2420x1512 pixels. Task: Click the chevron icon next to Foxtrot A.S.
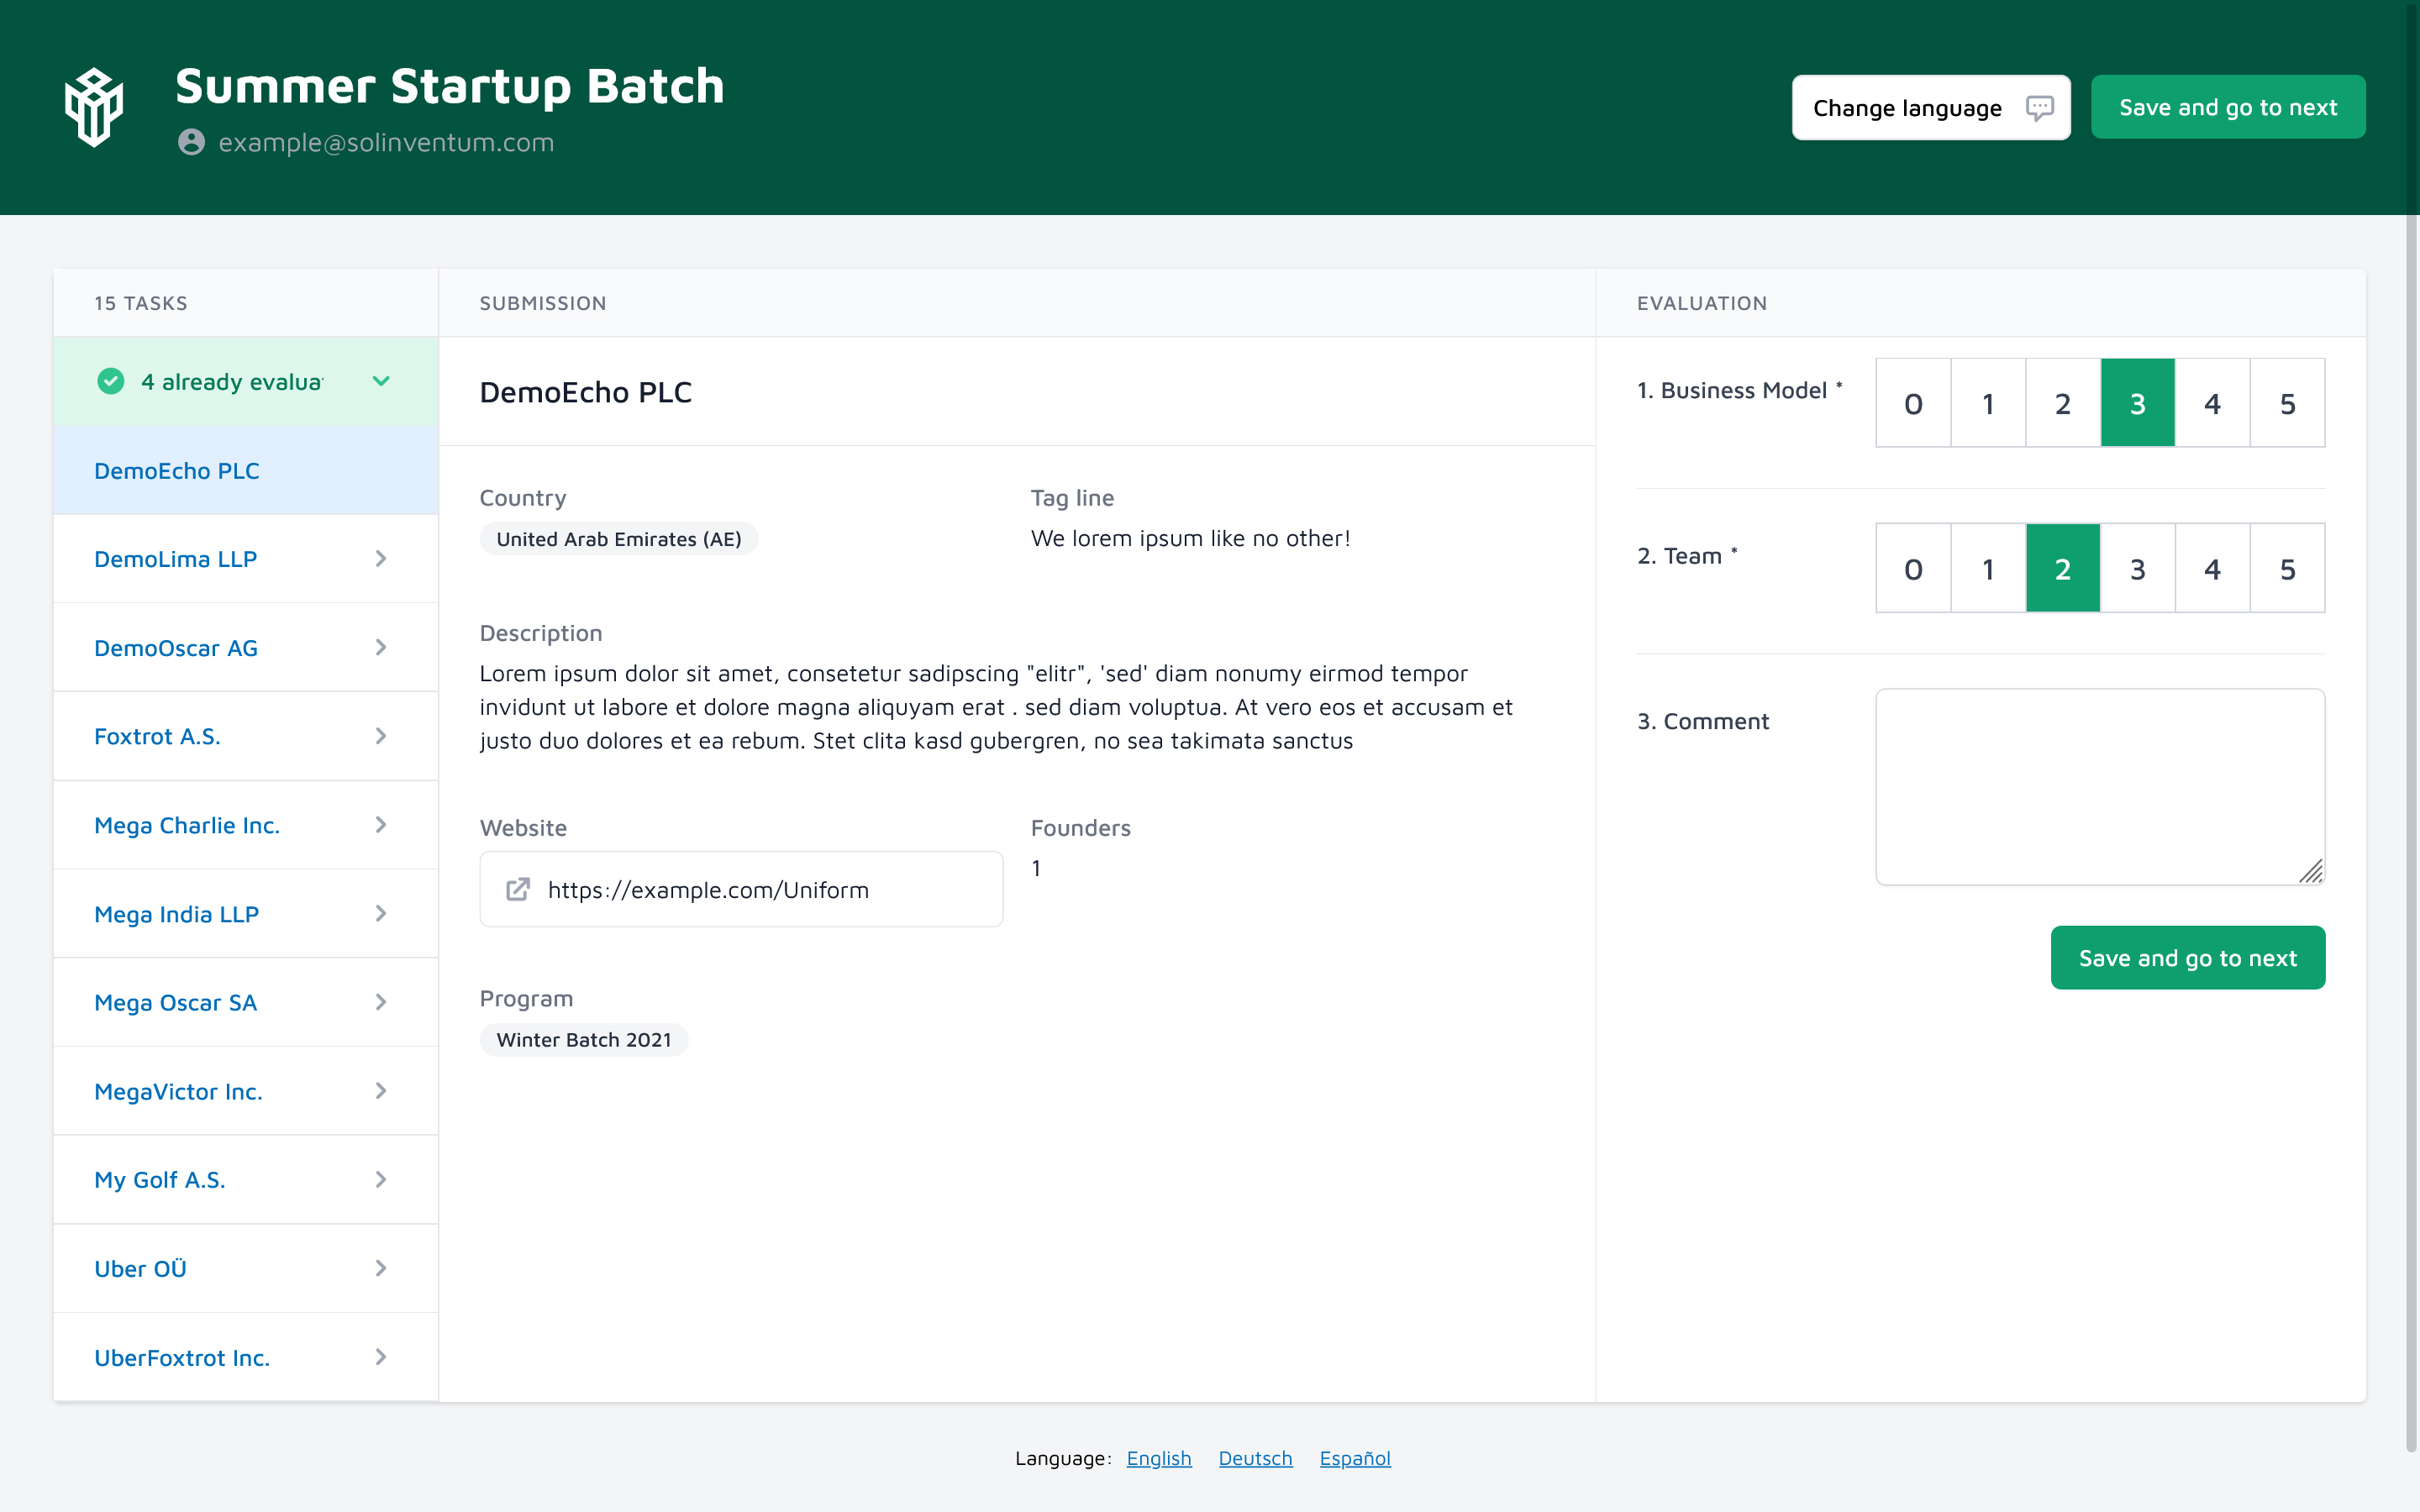[381, 736]
